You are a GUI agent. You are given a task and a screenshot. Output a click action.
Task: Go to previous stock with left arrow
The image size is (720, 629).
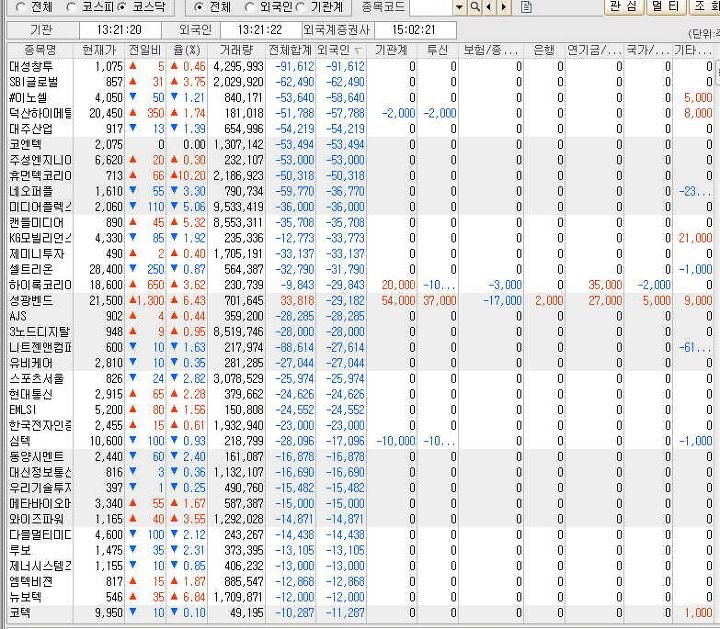(x=489, y=7)
